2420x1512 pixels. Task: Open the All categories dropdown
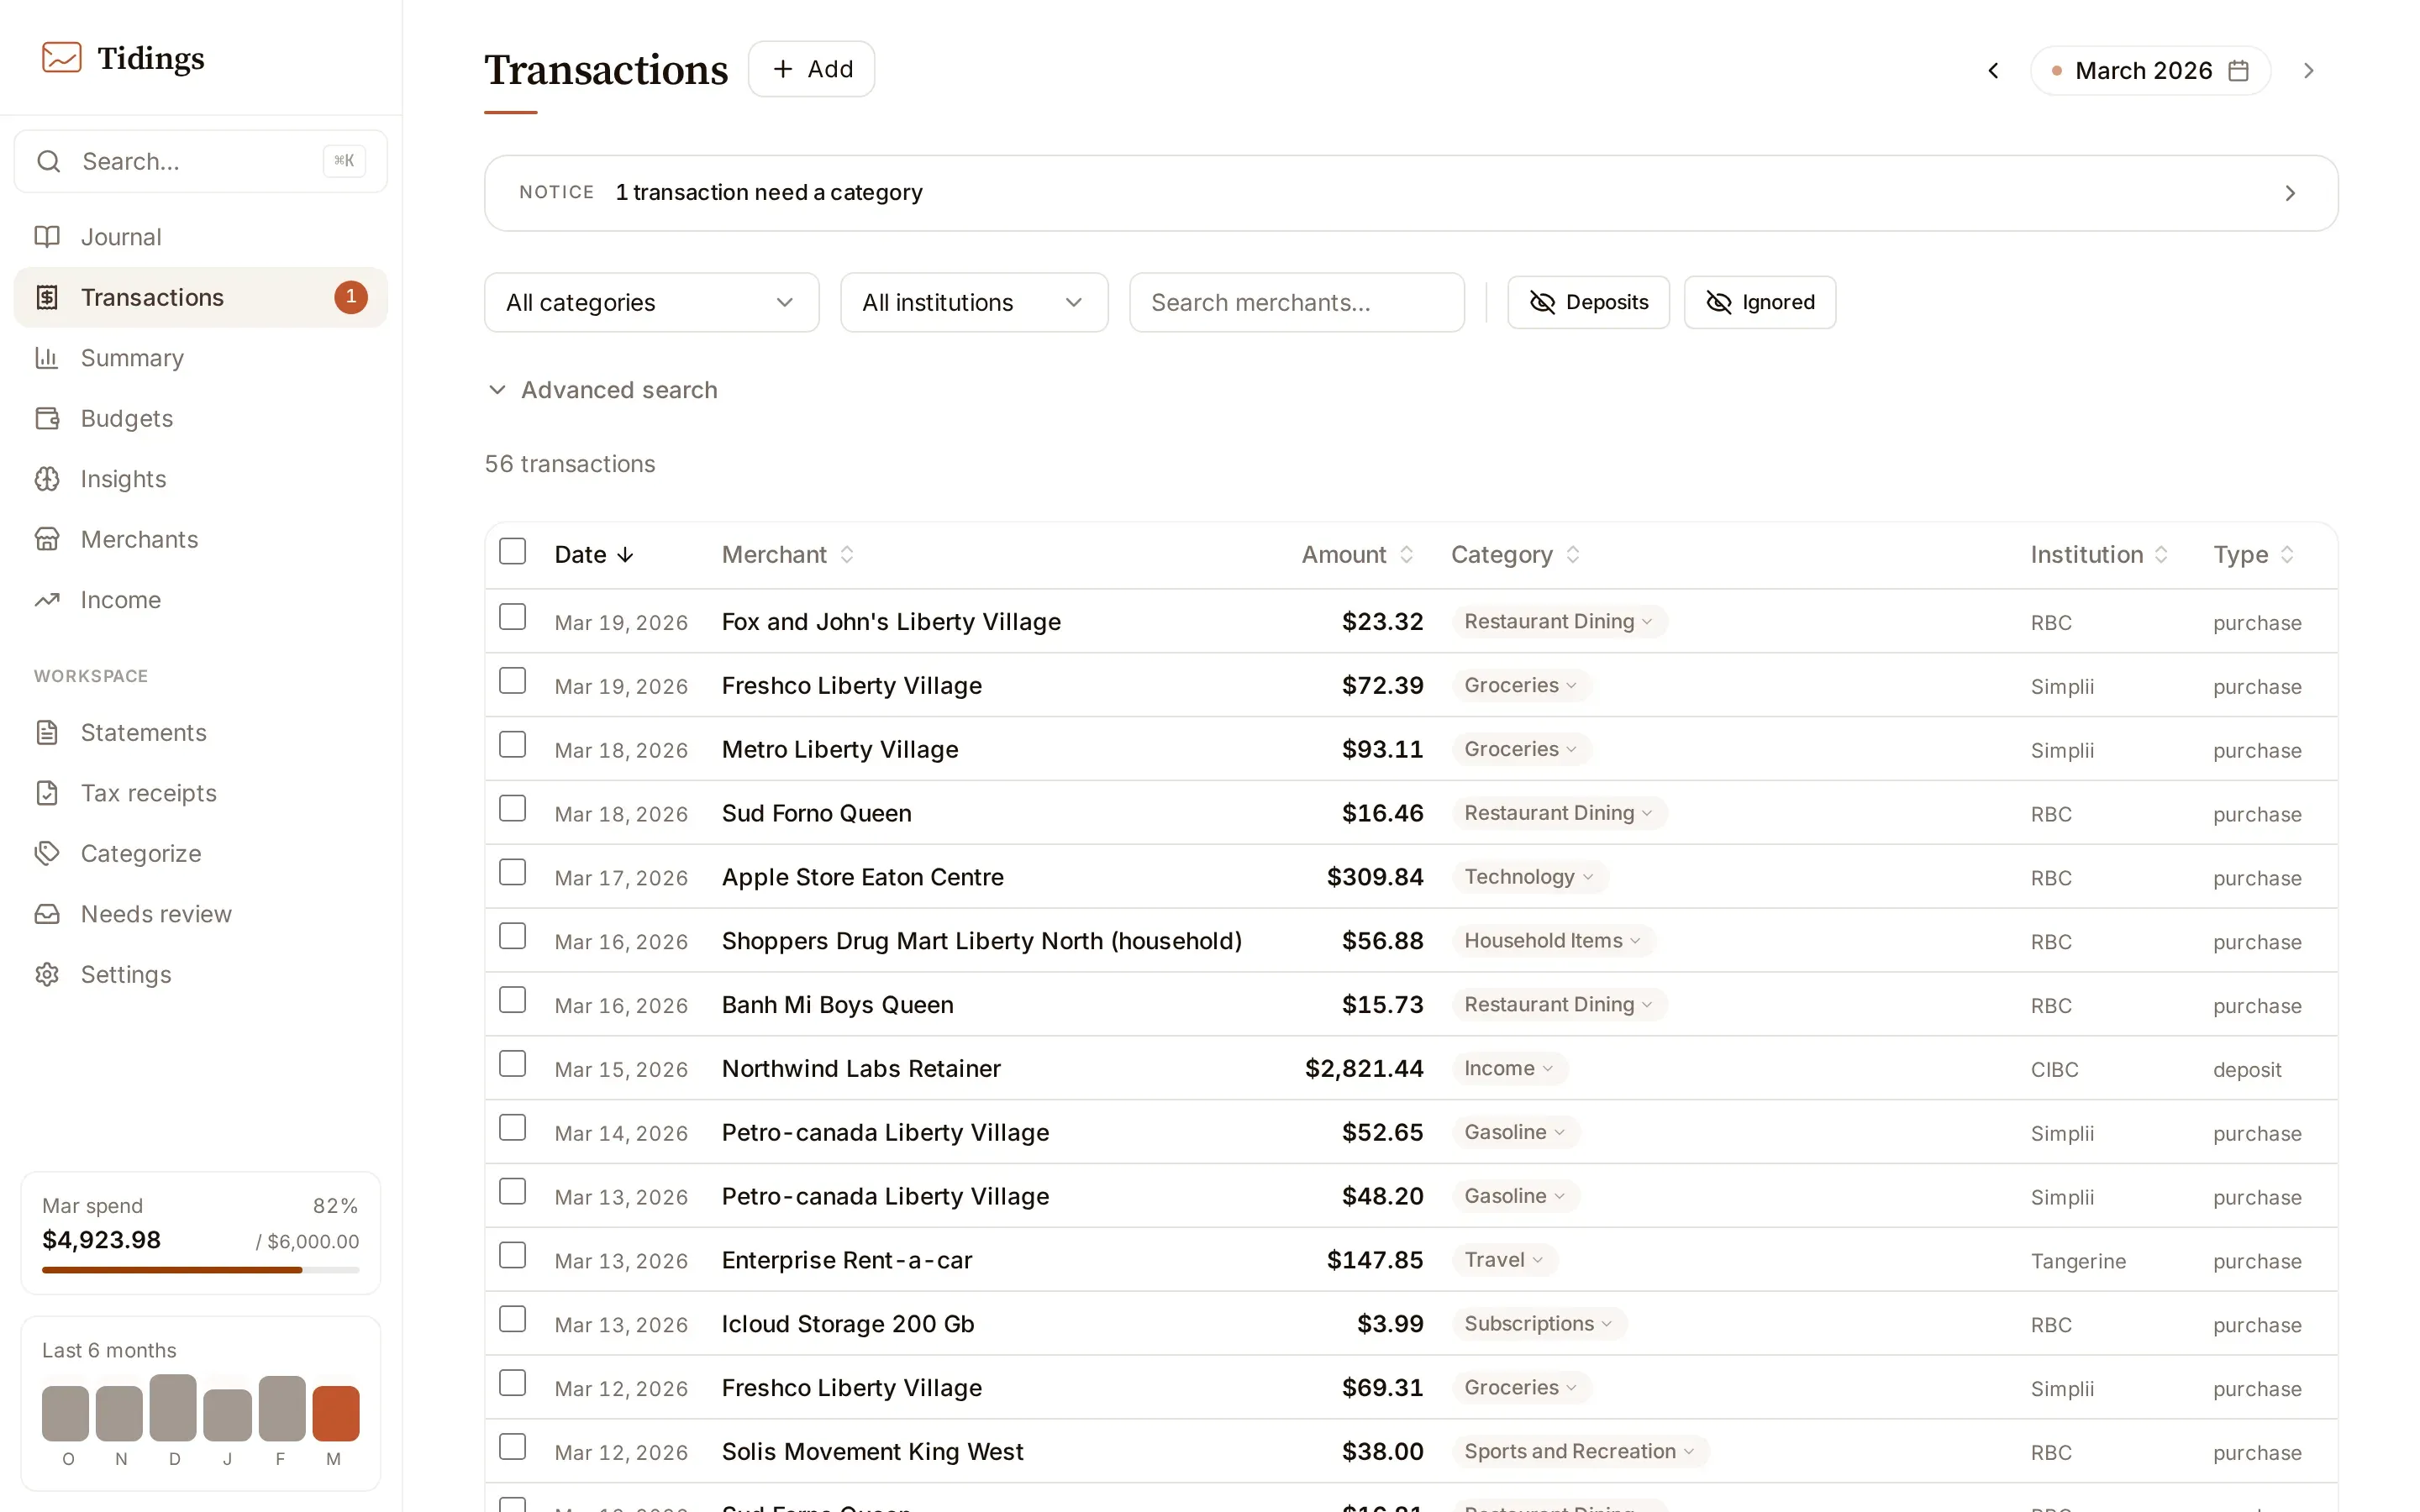point(652,302)
